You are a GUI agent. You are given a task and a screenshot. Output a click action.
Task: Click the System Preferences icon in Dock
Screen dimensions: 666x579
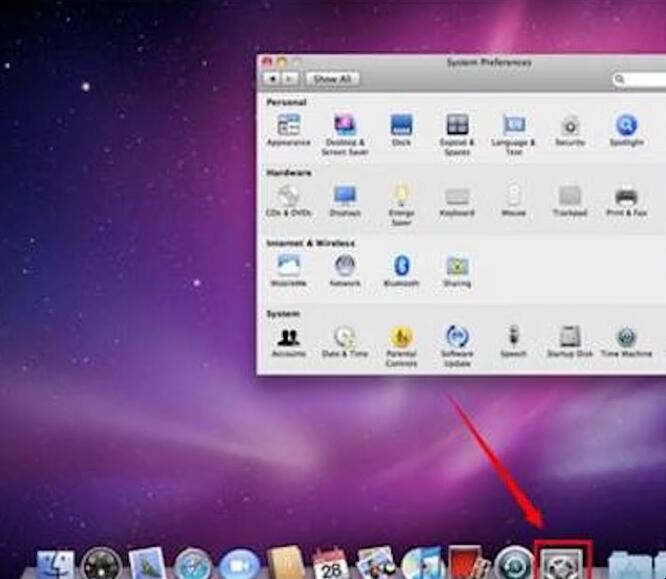[564, 562]
